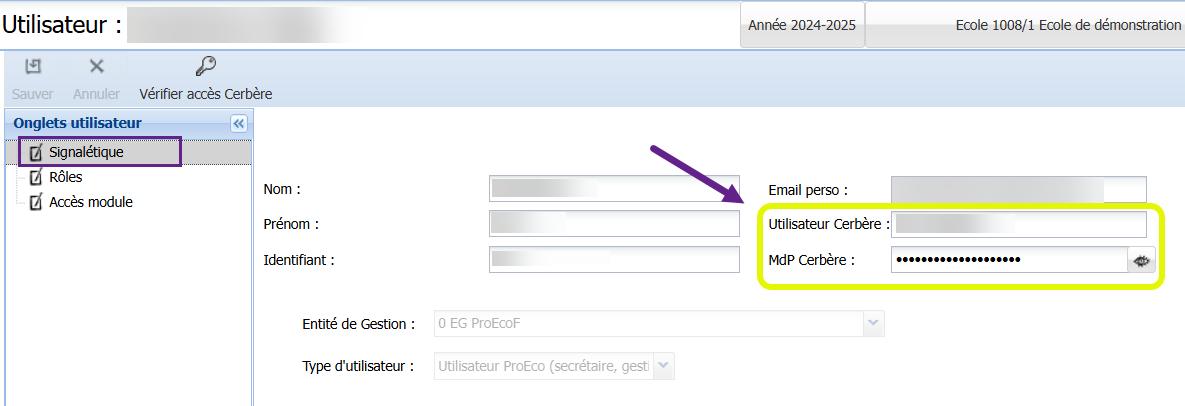
Task: Show the MdP Cerbère password
Action: pos(1141,260)
